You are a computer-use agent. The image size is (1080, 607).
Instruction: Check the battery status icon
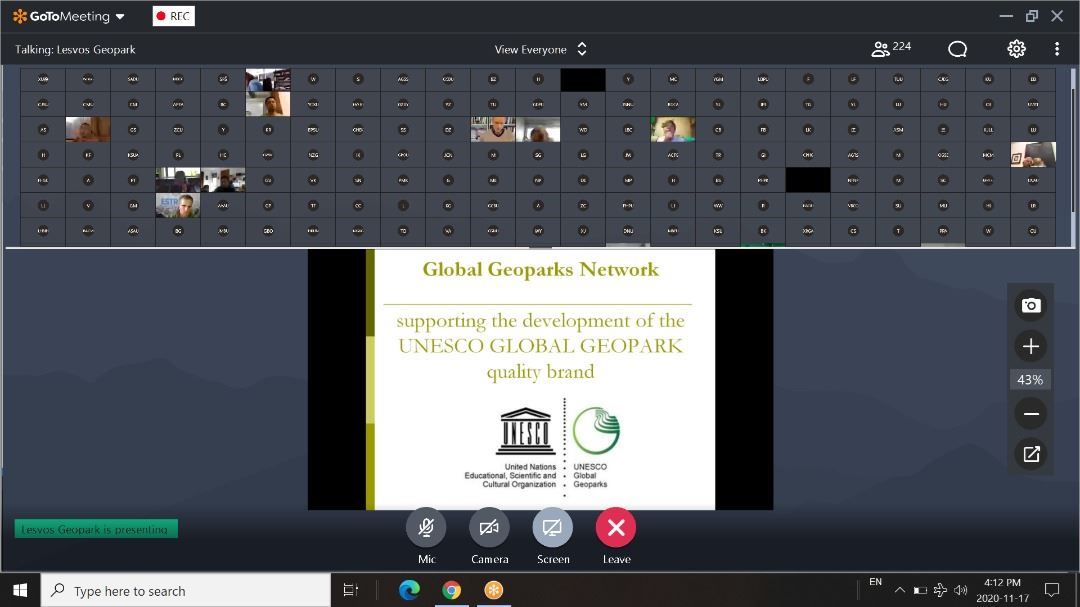(920, 590)
